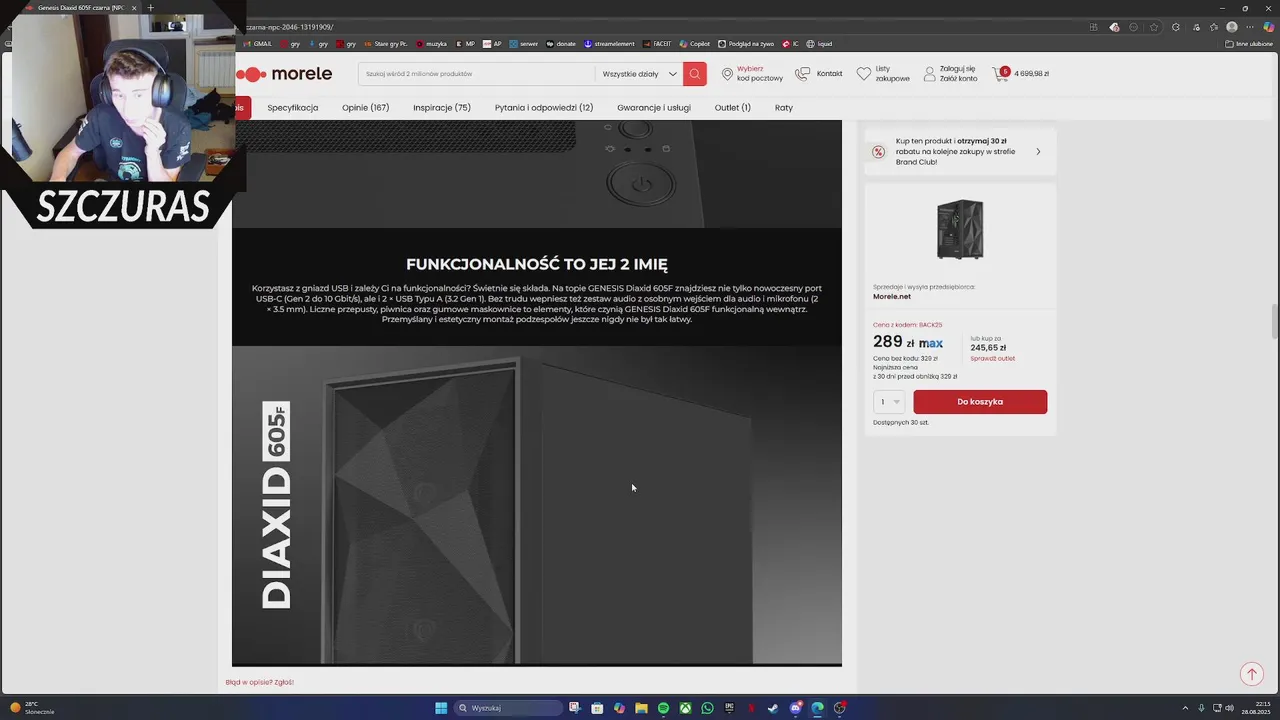The width and height of the screenshot is (1280, 720).
Task: Open the Stare gry Pc. bookmark
Action: [x=386, y=44]
